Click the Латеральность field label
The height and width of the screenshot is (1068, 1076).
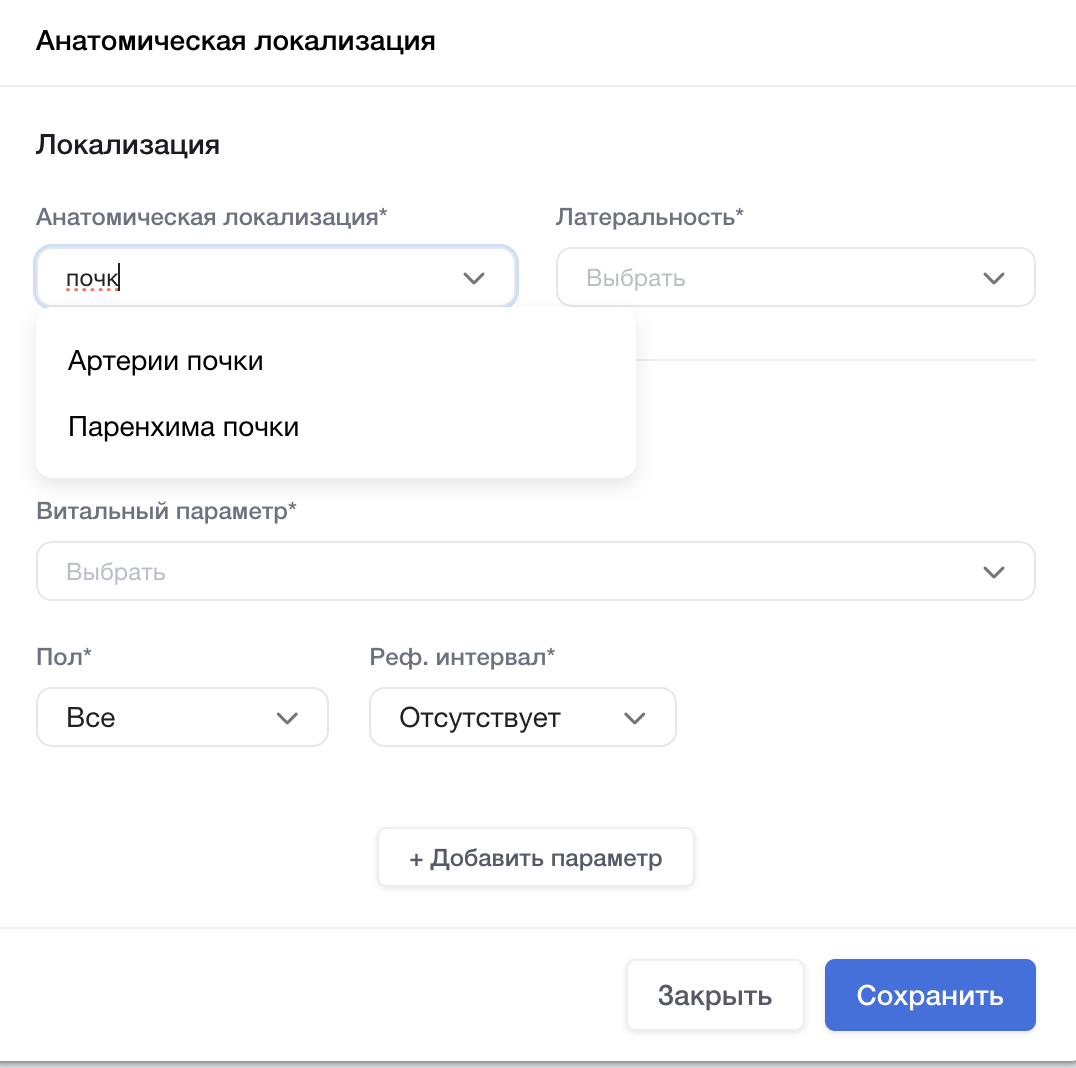coord(650,217)
